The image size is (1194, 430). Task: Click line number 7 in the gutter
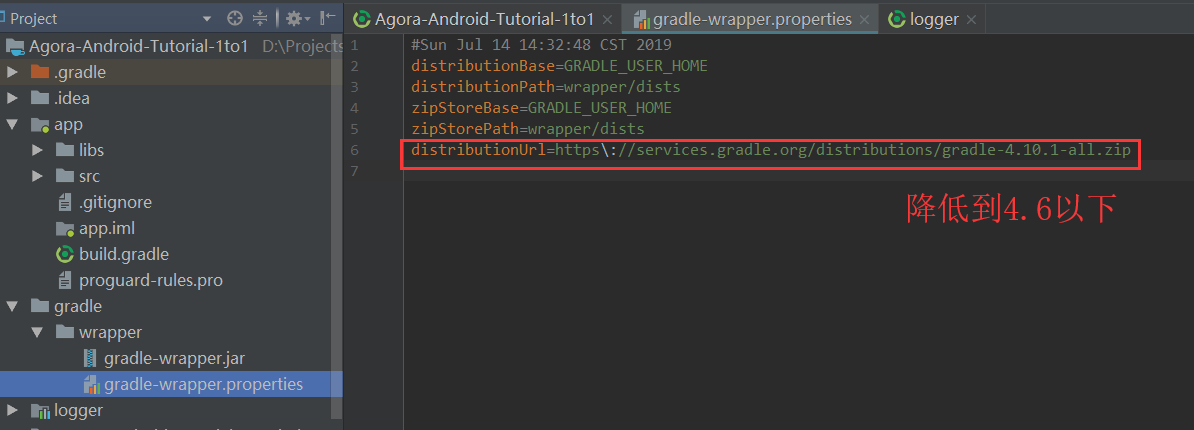354,170
